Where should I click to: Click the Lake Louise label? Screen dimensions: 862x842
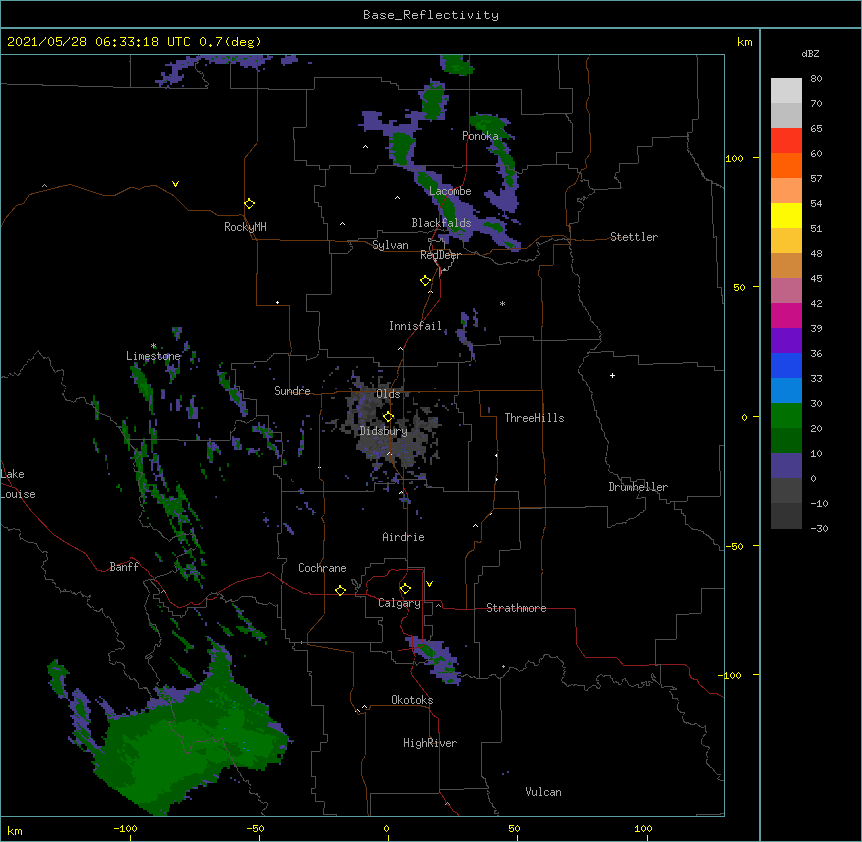coord(16,484)
